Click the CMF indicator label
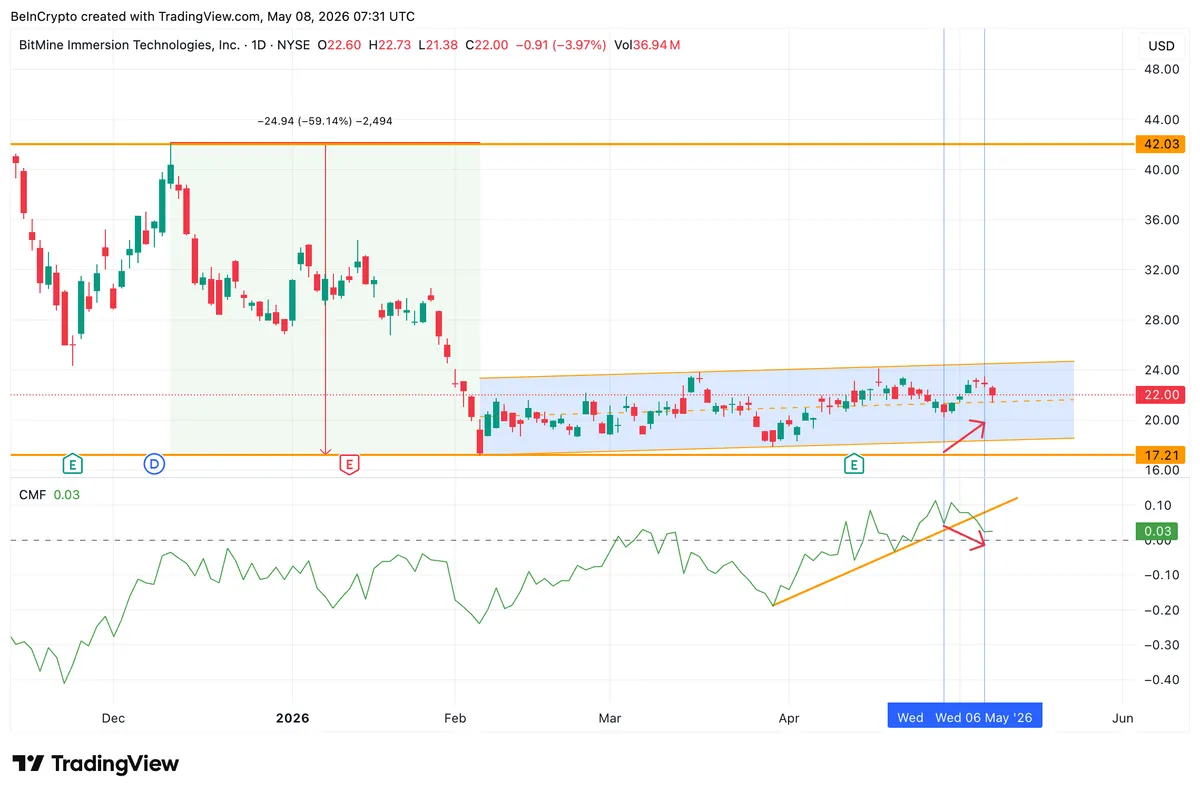This screenshot has width=1200, height=795. [31, 494]
